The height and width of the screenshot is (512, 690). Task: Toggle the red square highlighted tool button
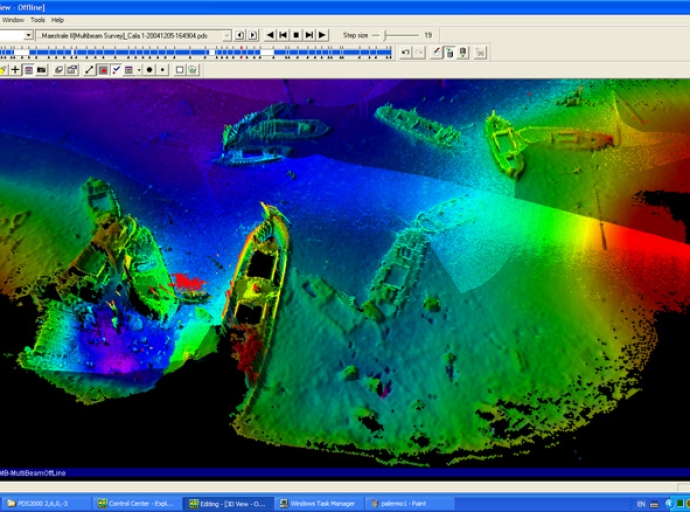tap(103, 70)
